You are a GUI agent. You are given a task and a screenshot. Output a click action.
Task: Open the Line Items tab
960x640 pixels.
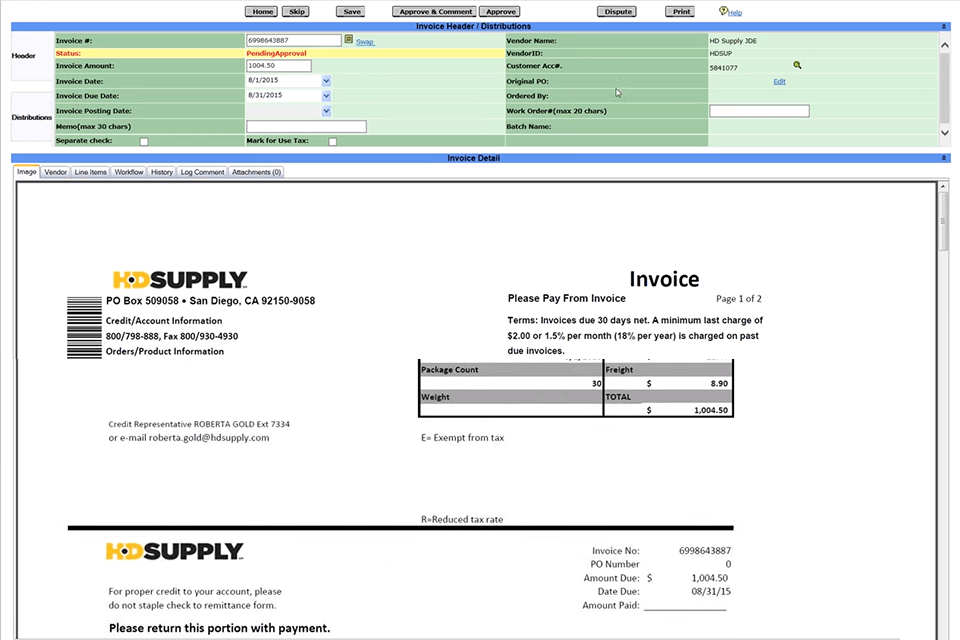point(91,172)
